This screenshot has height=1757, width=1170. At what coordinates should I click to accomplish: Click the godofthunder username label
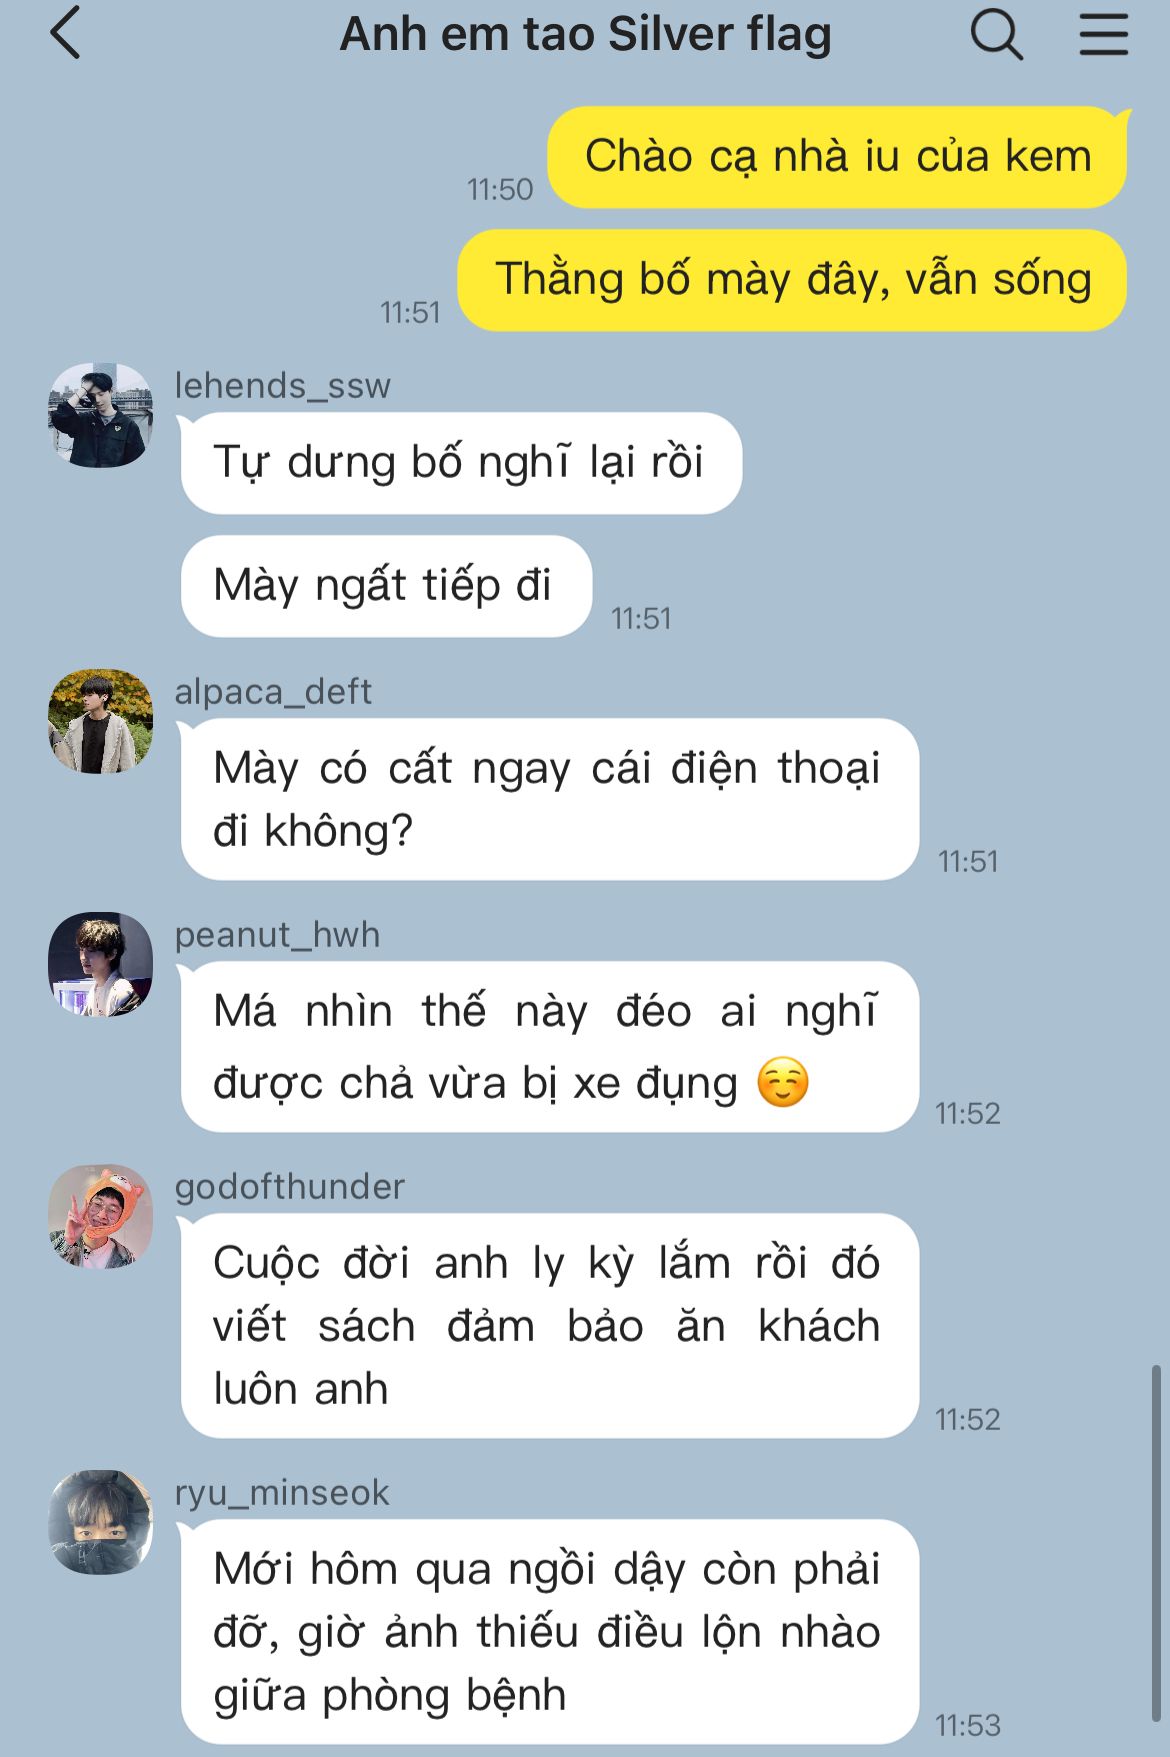[289, 1186]
